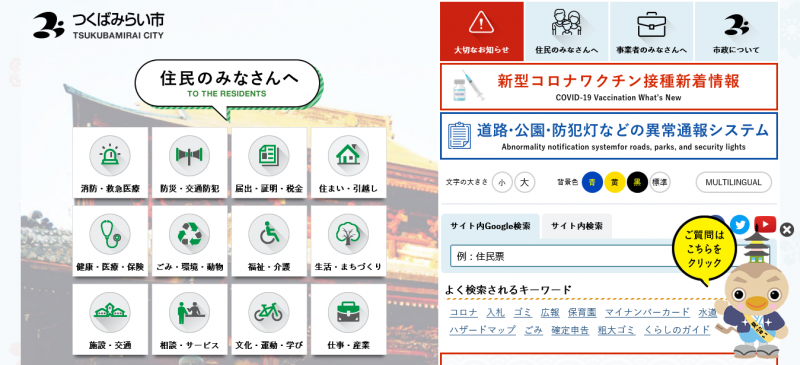Search keyword link 水道
The image size is (800, 365).
708,312
